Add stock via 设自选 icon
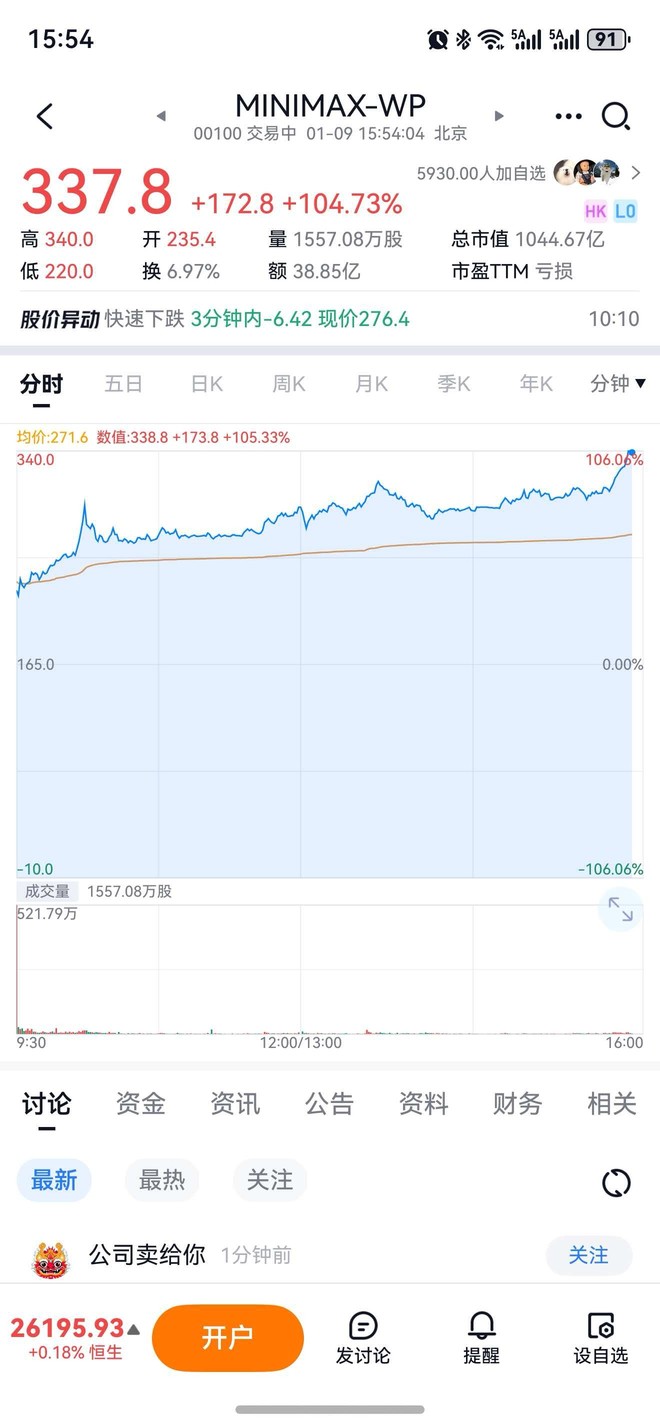660x1424 pixels. pos(600,1338)
